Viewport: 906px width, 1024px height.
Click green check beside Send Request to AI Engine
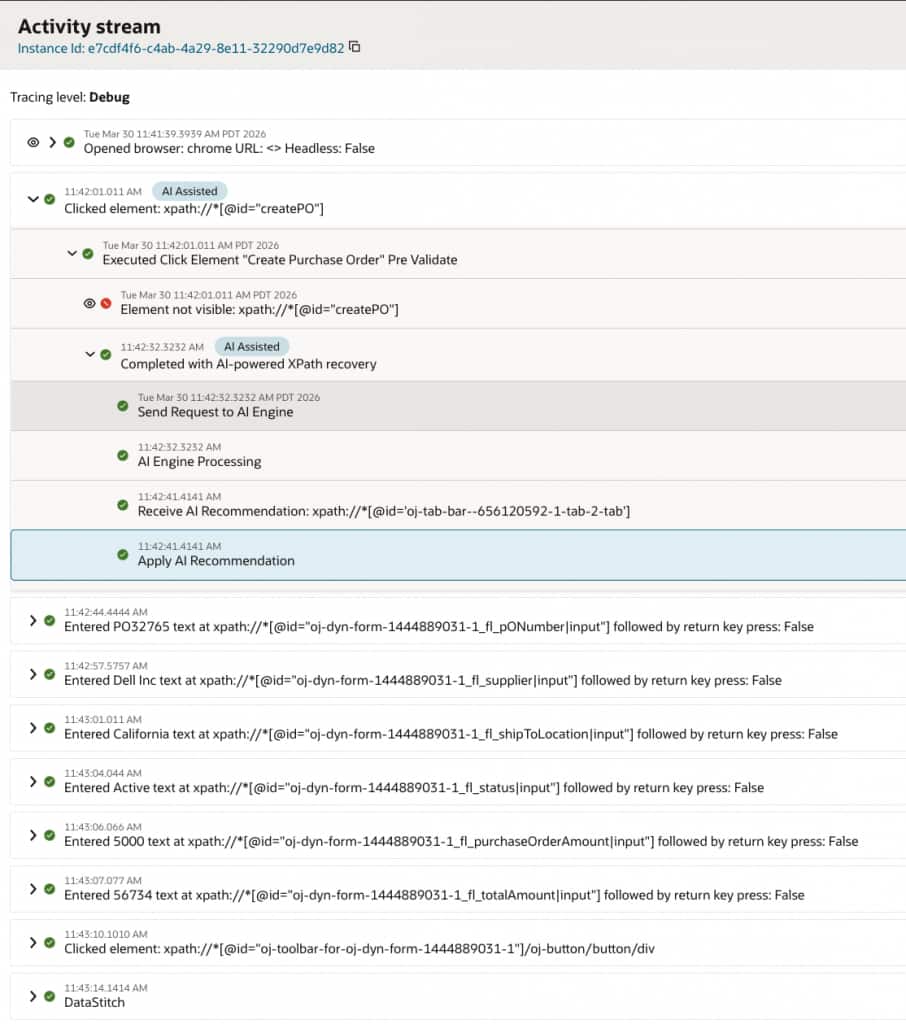(123, 406)
